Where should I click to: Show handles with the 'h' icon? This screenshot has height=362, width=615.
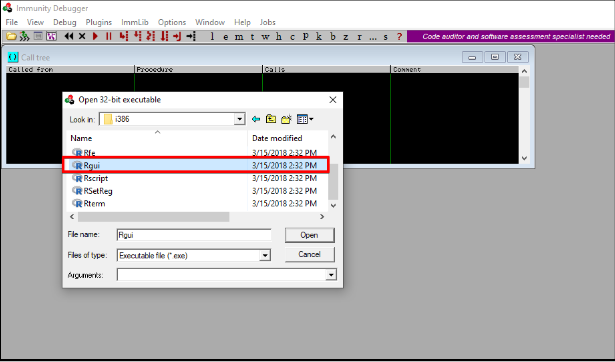click(x=279, y=36)
